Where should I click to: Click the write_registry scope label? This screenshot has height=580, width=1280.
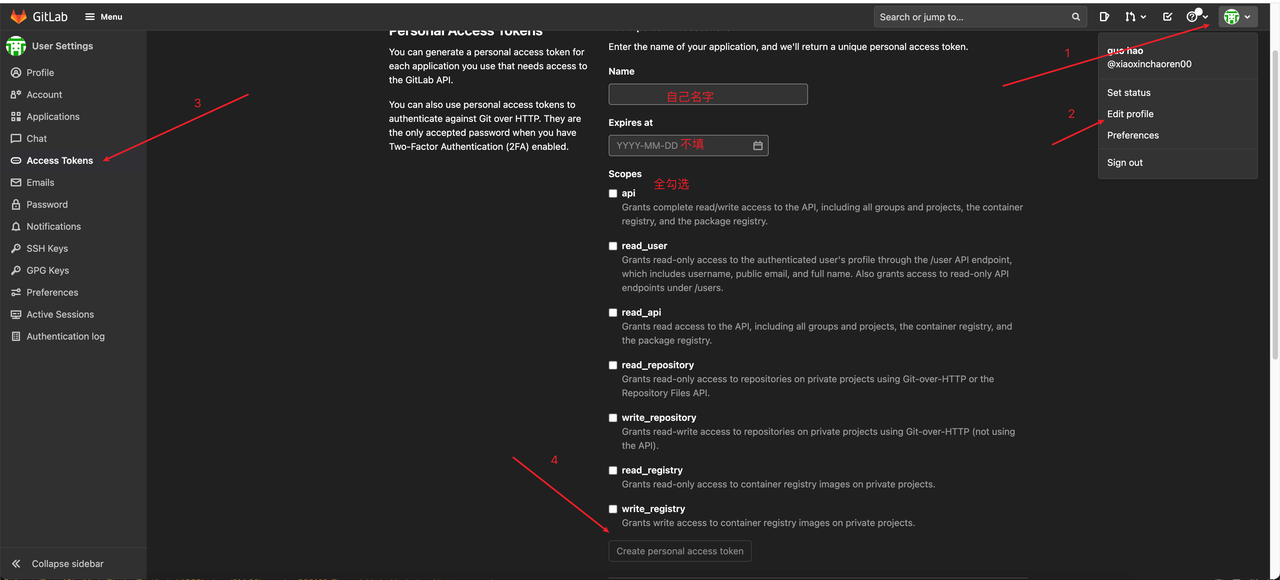[653, 509]
